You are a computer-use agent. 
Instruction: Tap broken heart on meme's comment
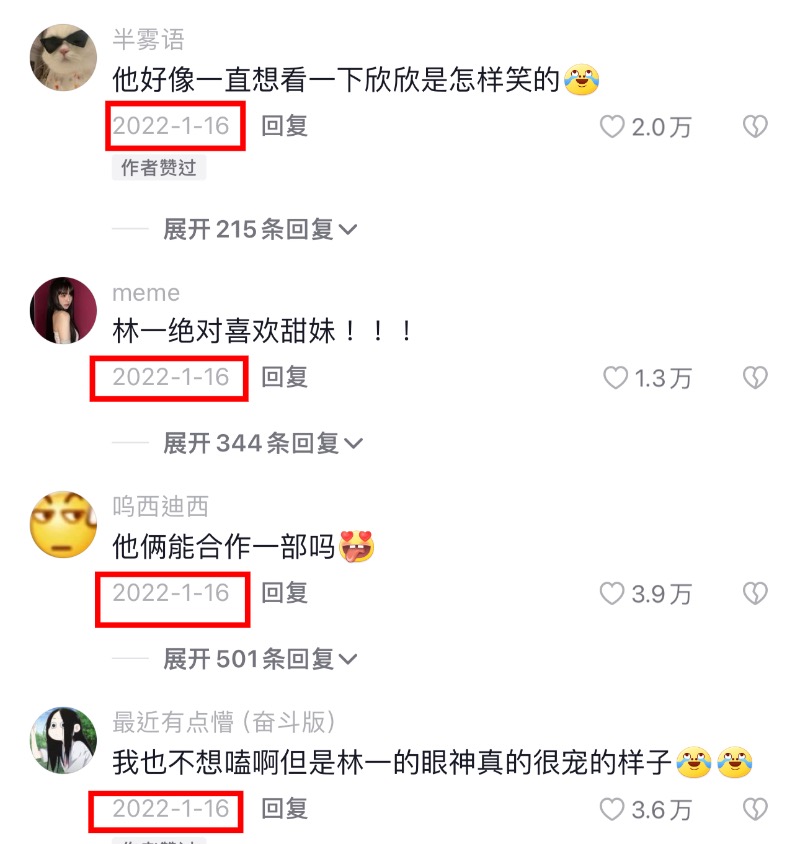pyautogui.click(x=755, y=378)
